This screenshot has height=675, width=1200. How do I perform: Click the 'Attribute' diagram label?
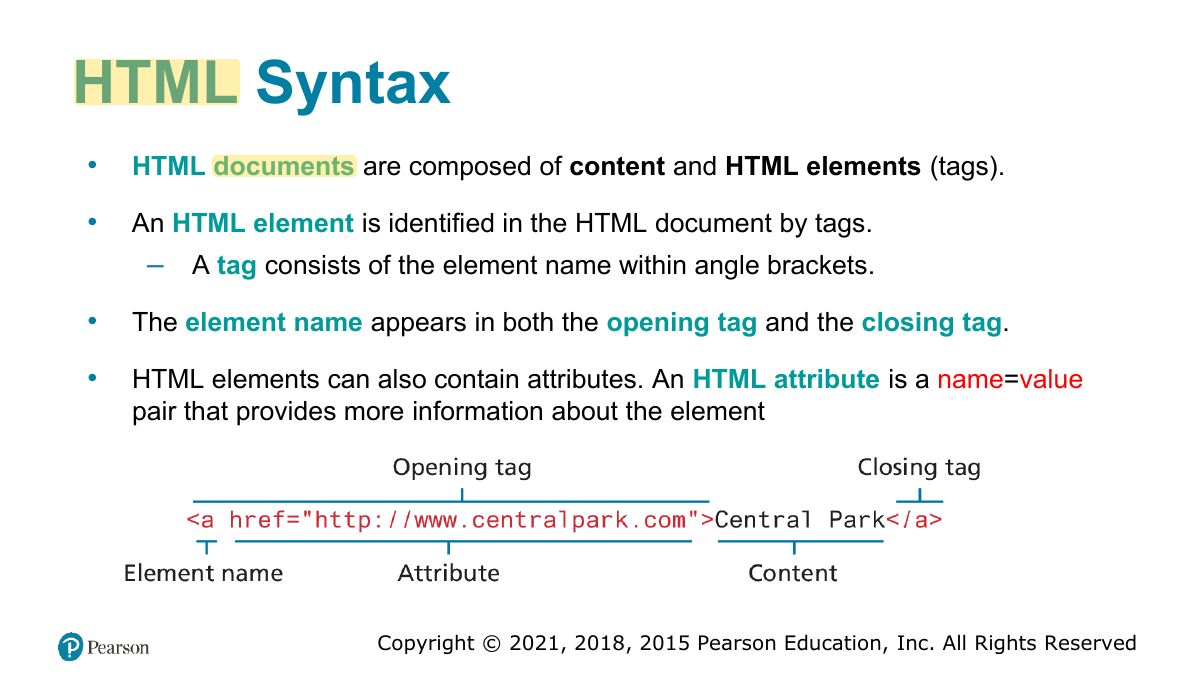(x=448, y=573)
